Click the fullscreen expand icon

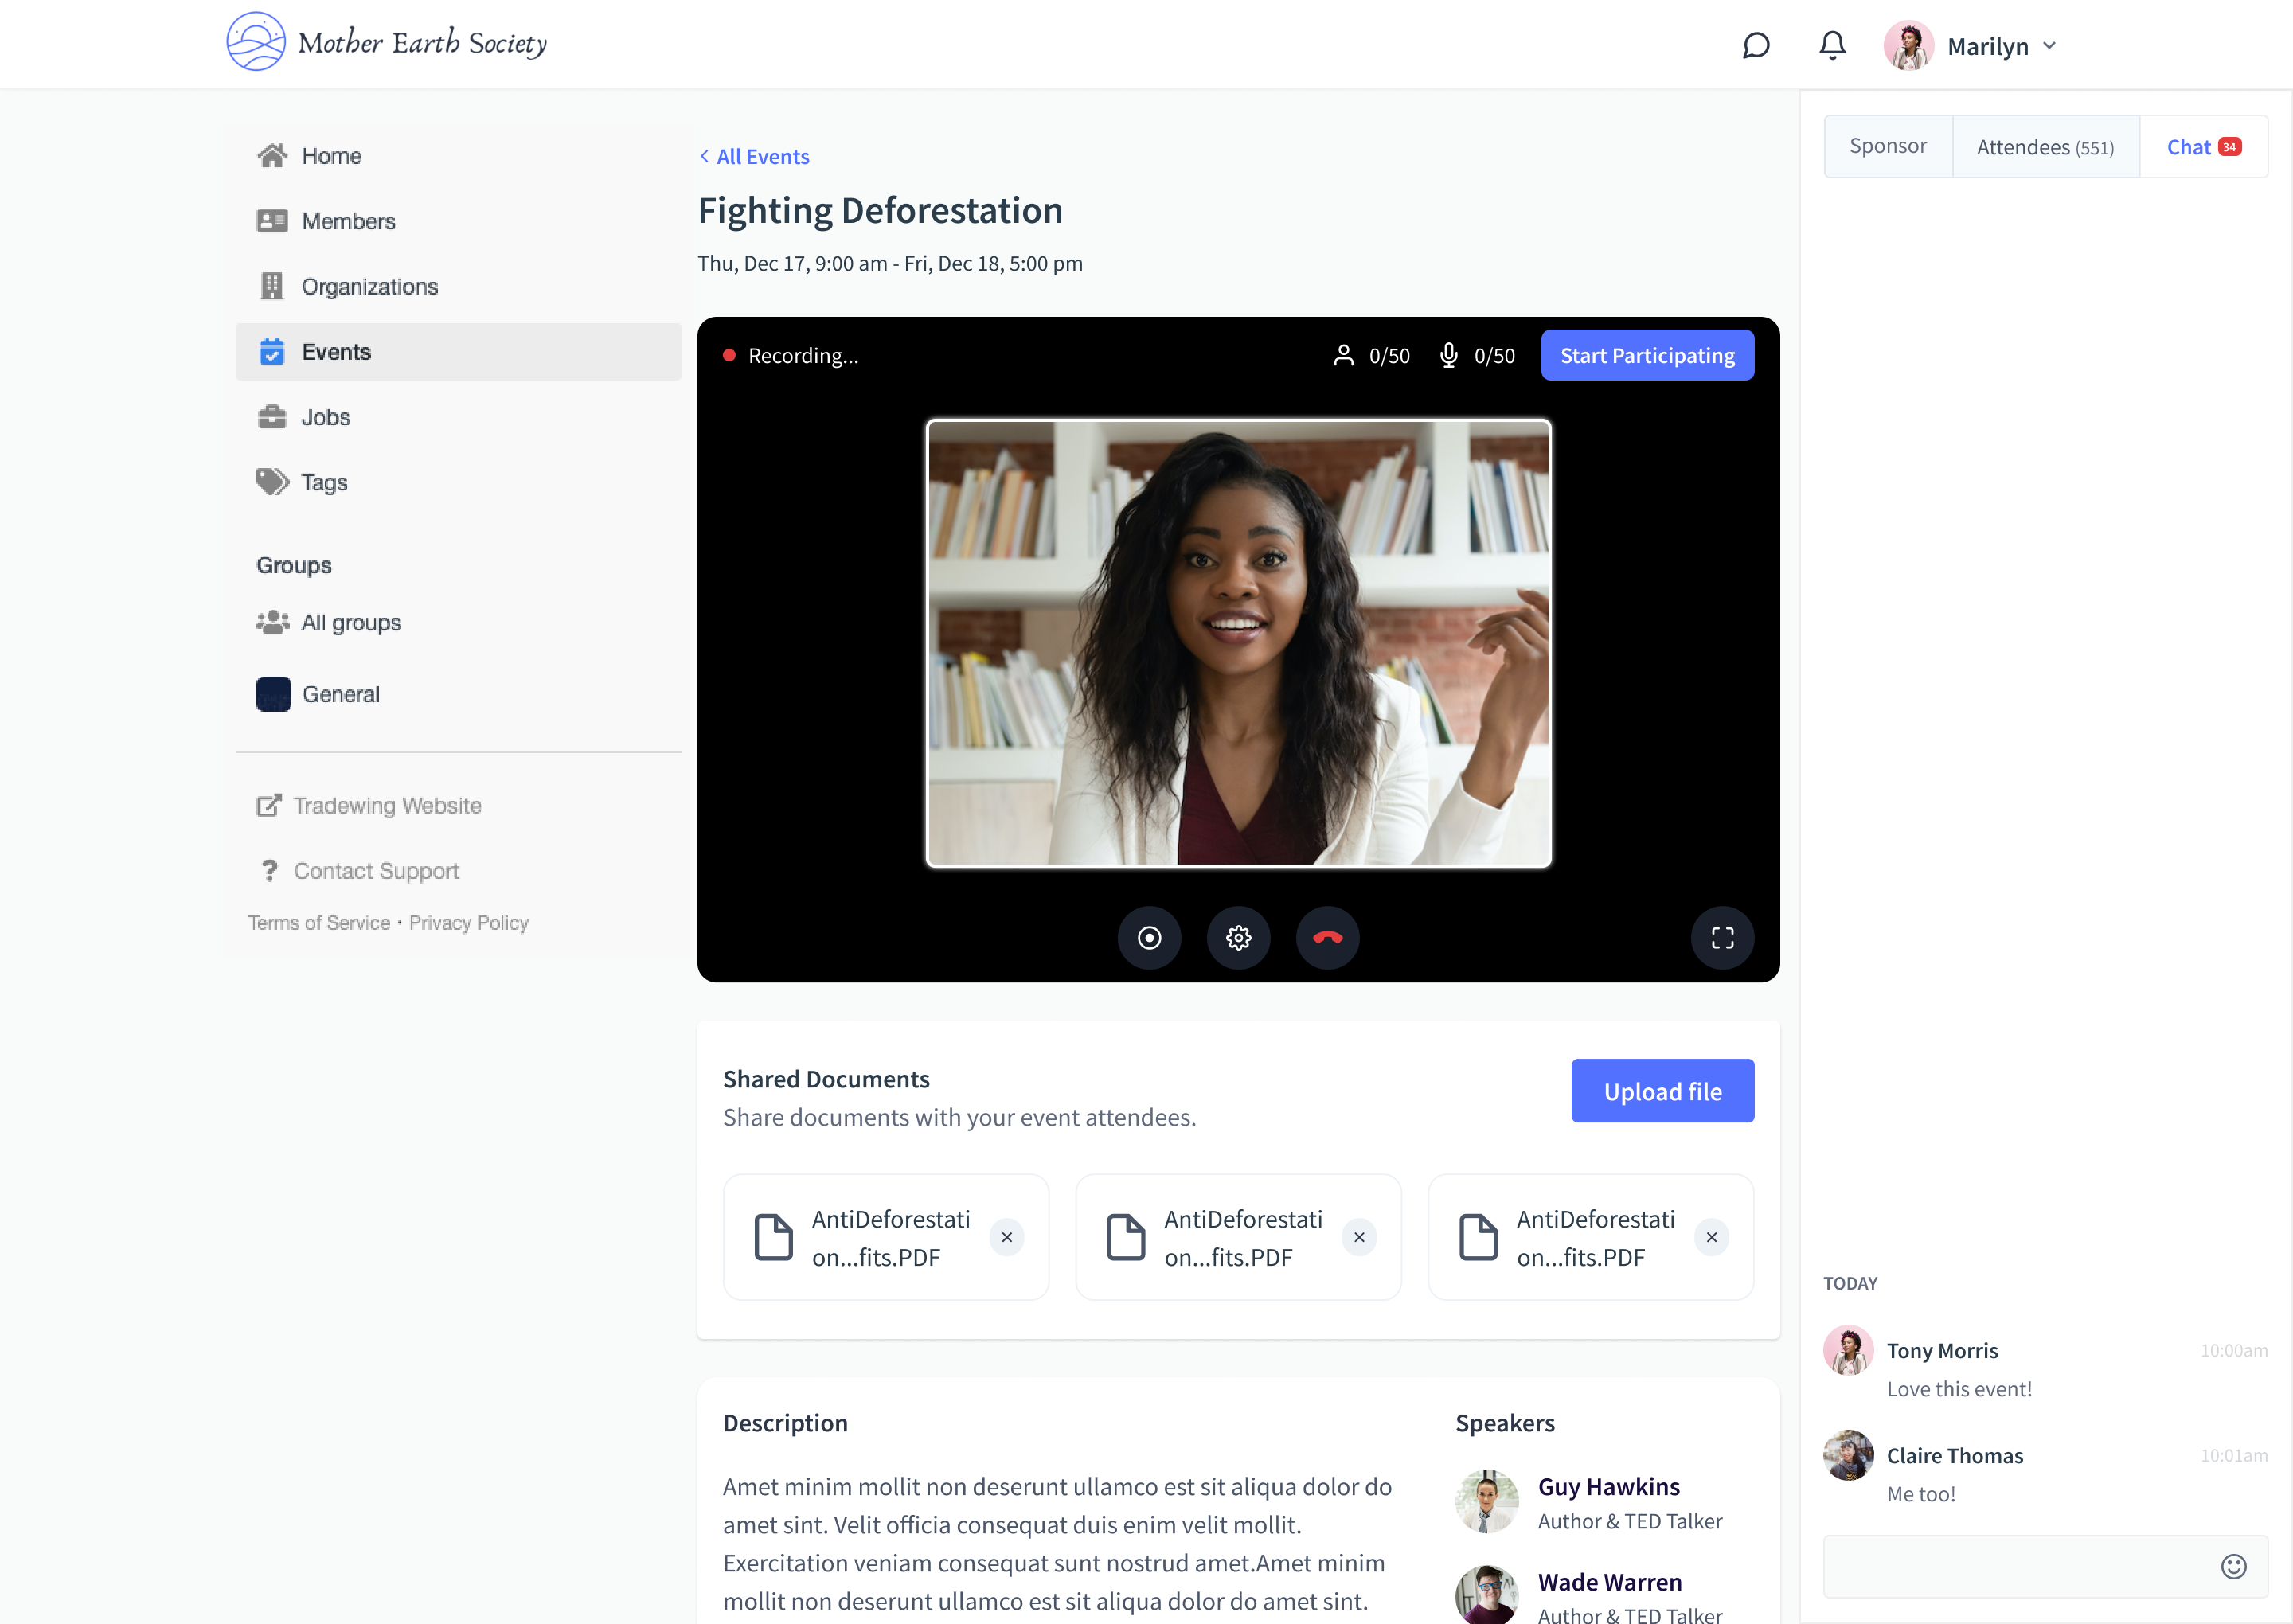point(1722,937)
